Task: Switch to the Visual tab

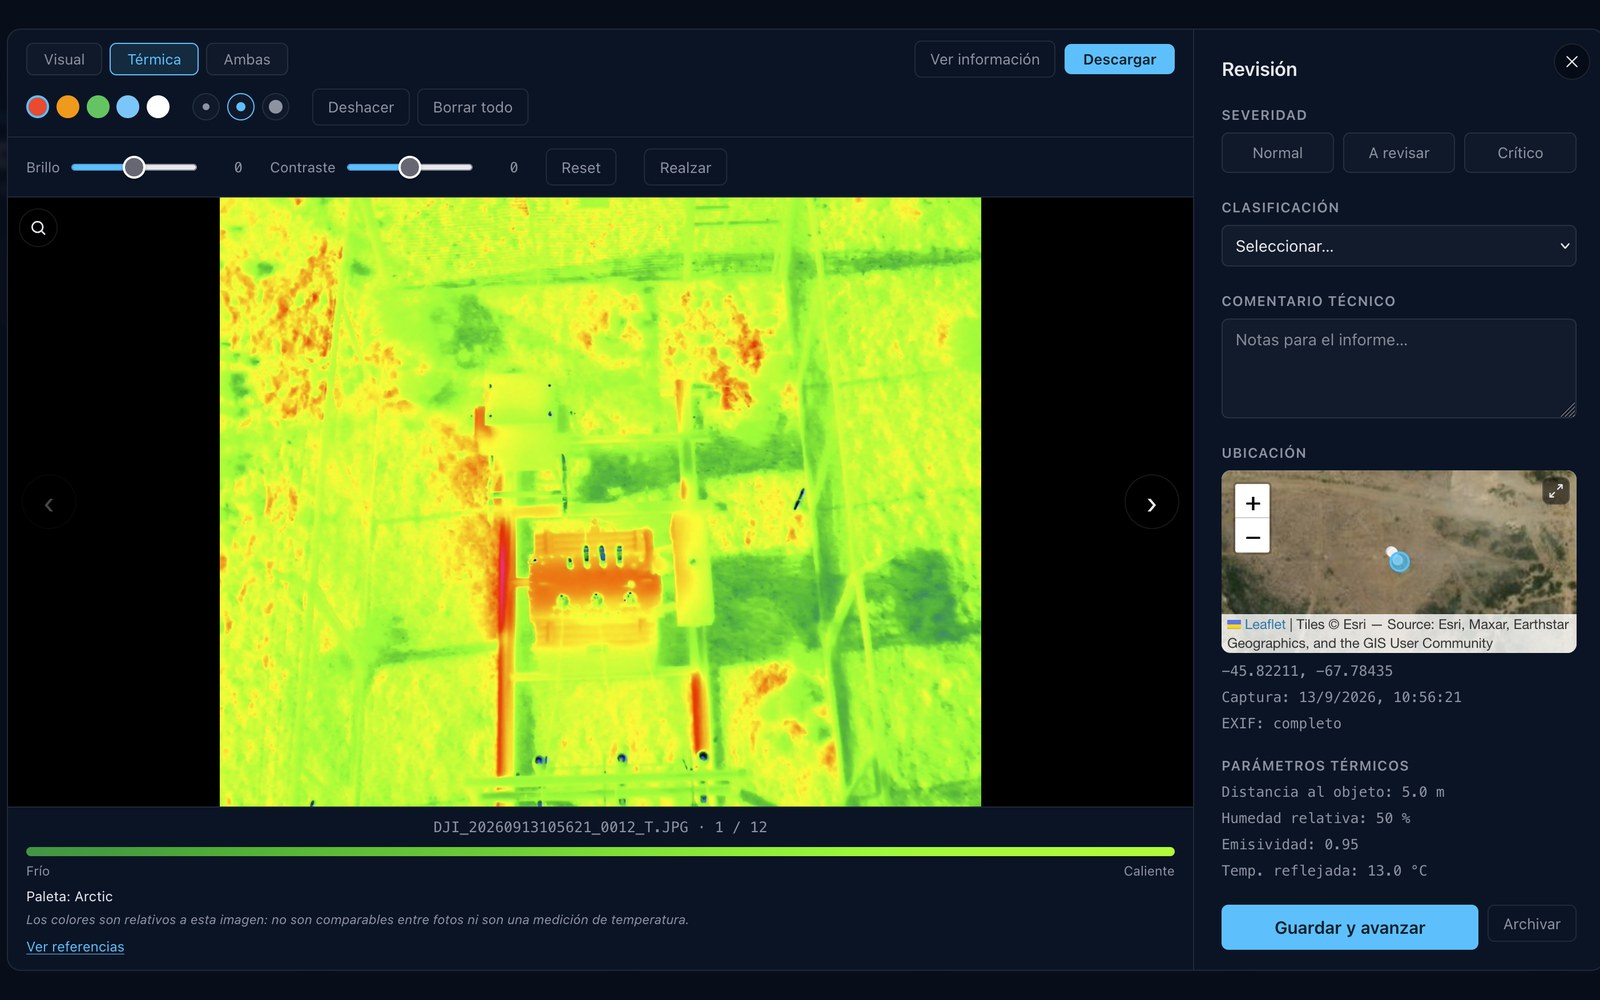Action: pos(64,59)
